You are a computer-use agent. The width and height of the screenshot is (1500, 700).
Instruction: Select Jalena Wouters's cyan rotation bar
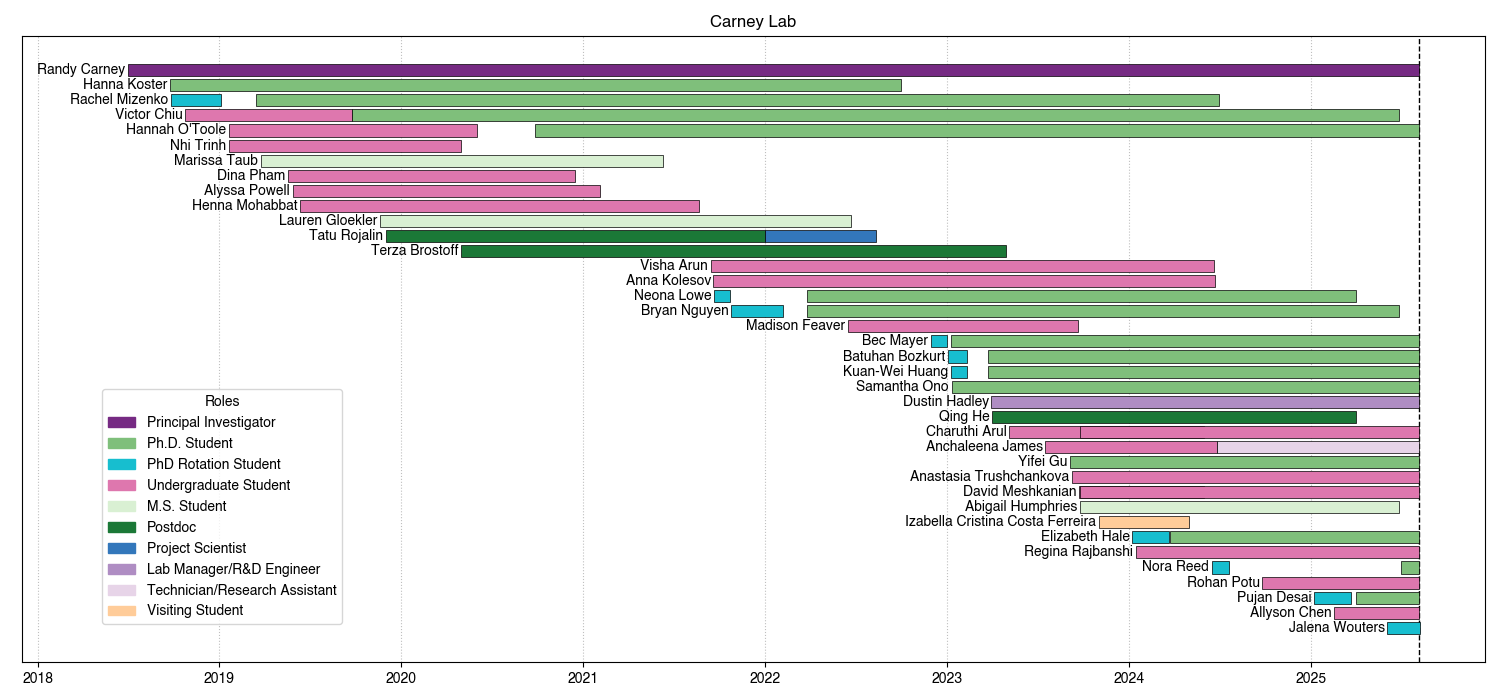tap(1403, 628)
